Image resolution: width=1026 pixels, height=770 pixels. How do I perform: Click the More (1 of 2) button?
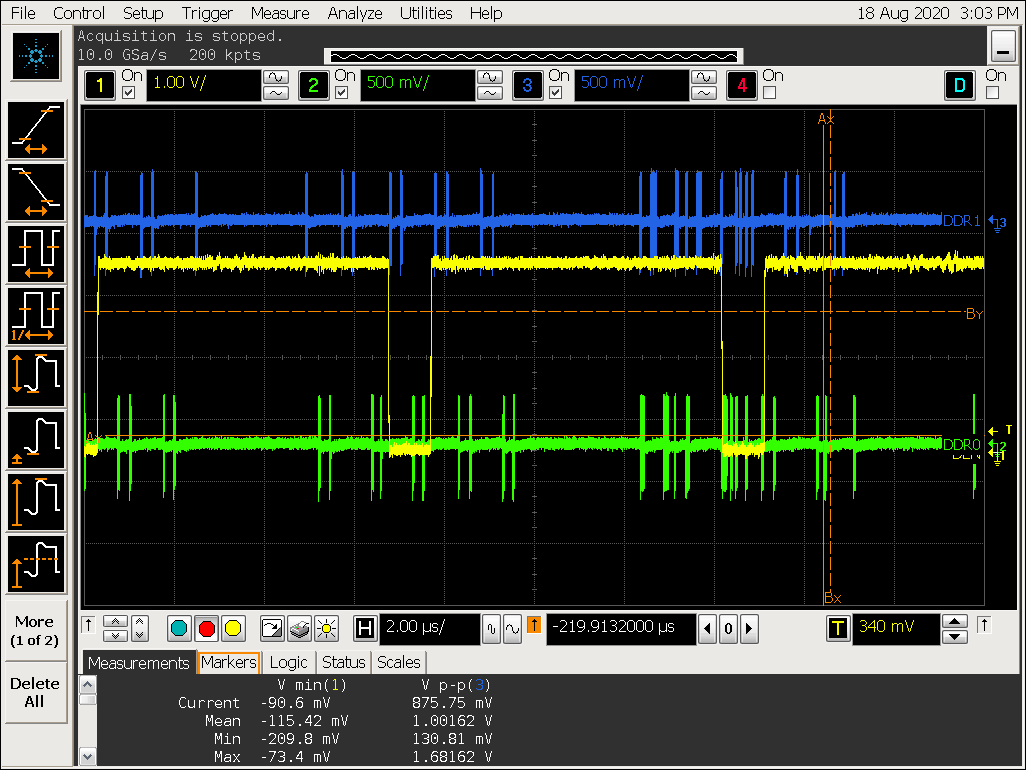pos(35,631)
